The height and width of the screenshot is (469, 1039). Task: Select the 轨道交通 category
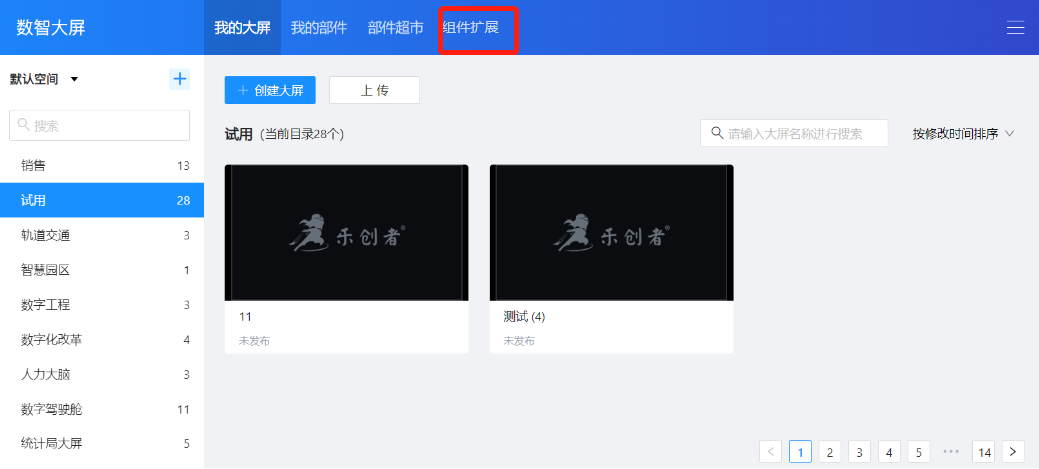click(102, 235)
